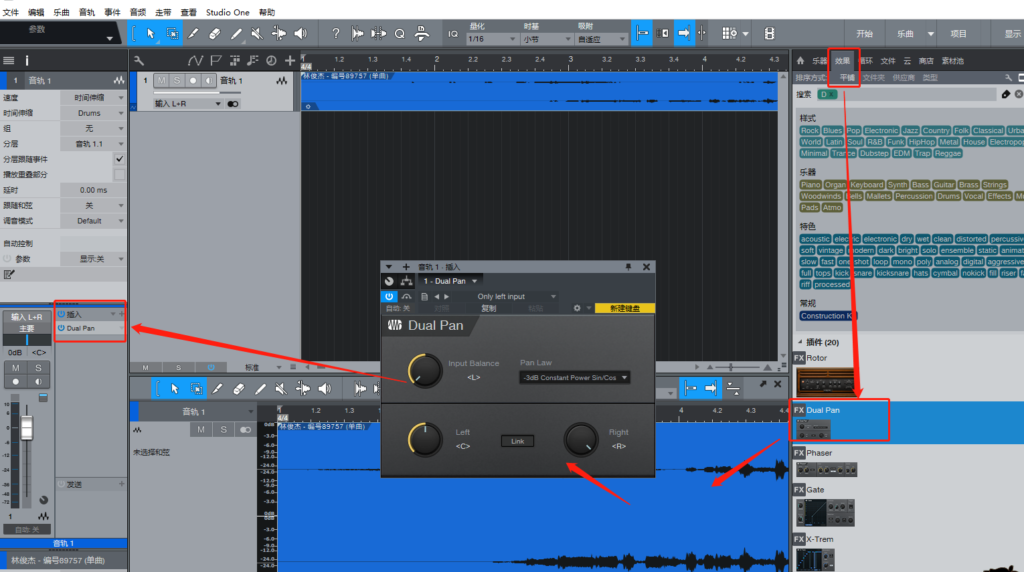Select the Mute tool in top toolbar
This screenshot has height=572, width=1024.
(257, 33)
